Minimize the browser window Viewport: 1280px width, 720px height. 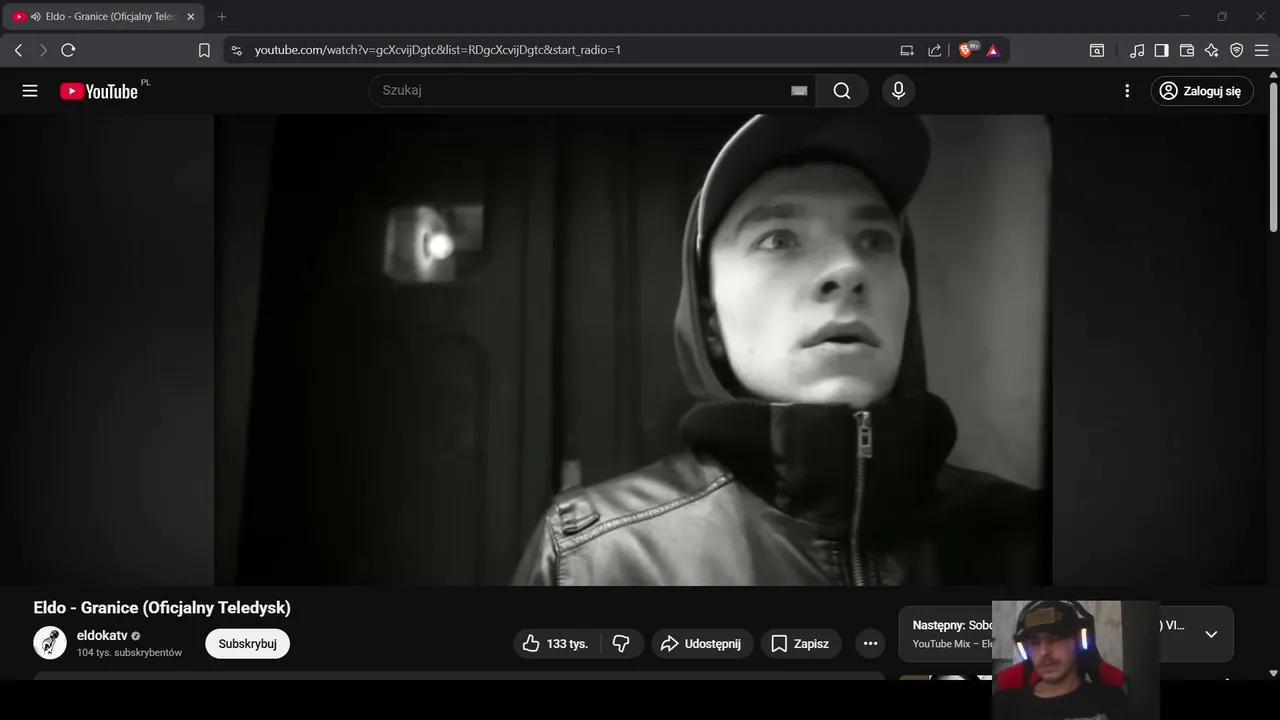tap(1185, 17)
